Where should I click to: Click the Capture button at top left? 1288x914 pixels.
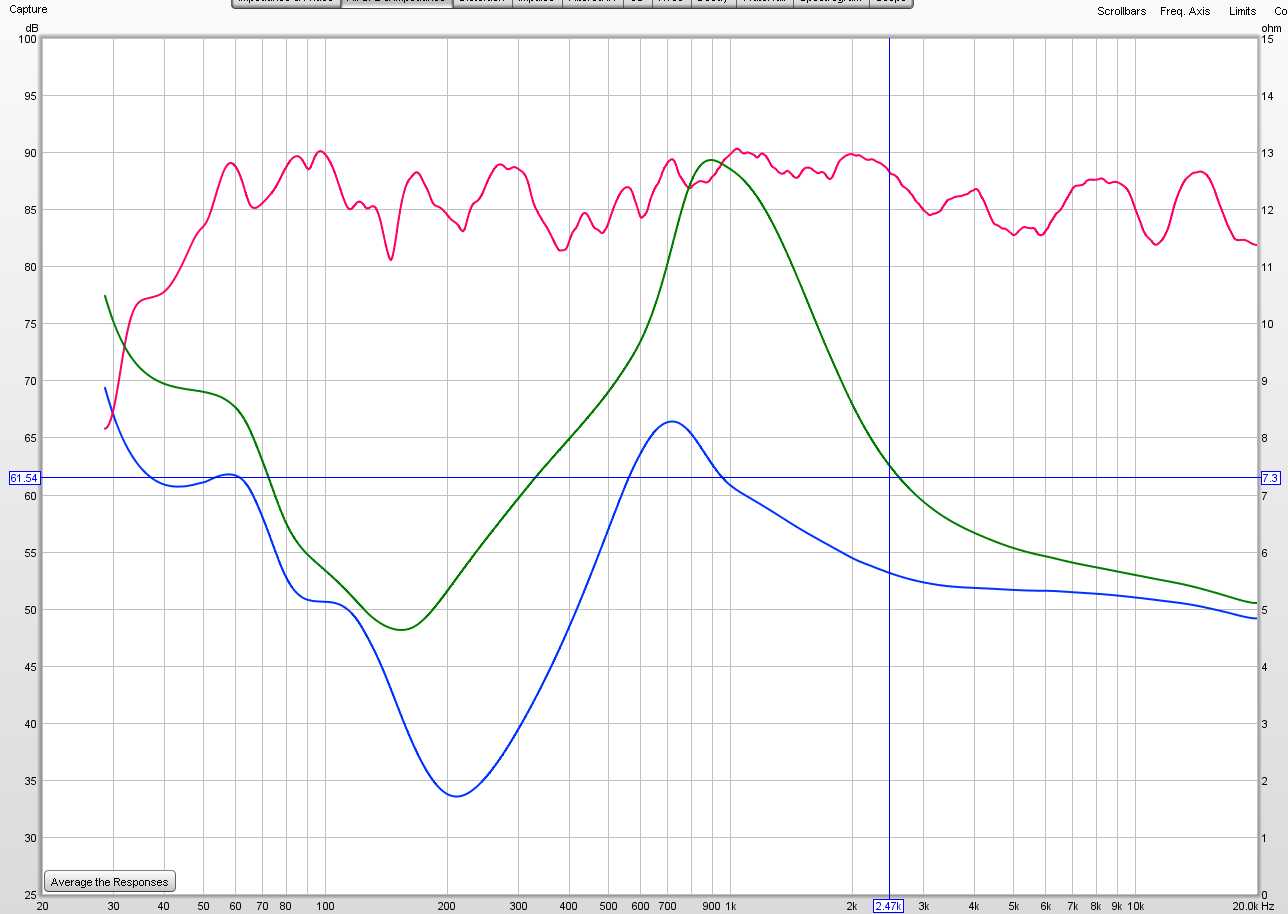tap(28, 10)
